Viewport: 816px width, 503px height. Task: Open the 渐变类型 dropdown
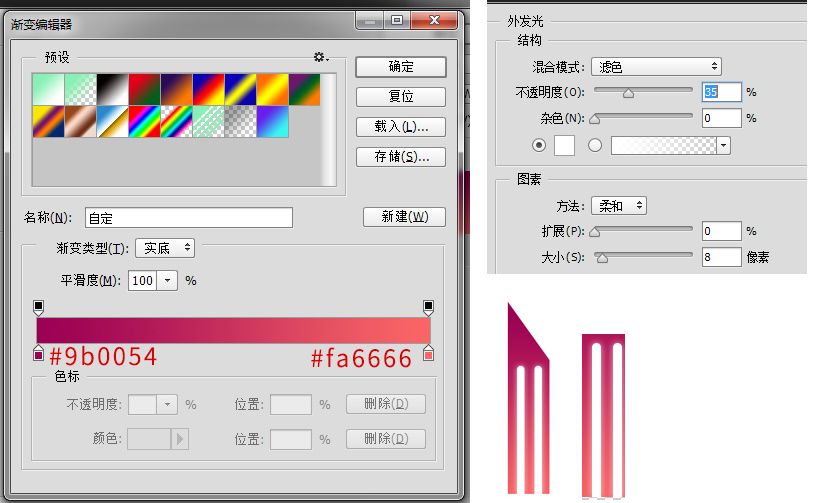coord(165,248)
